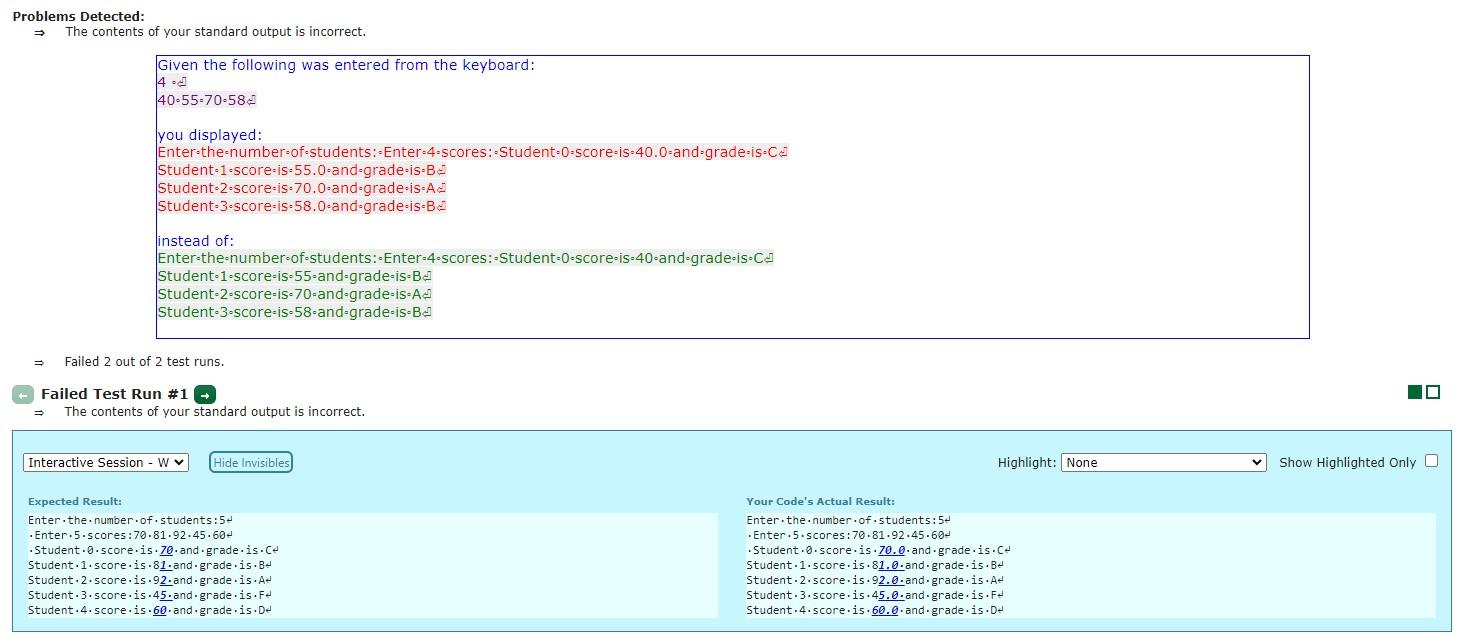This screenshot has height=639, width=1460.
Task: Open the Highlight dropdown set to None
Action: 1163,462
